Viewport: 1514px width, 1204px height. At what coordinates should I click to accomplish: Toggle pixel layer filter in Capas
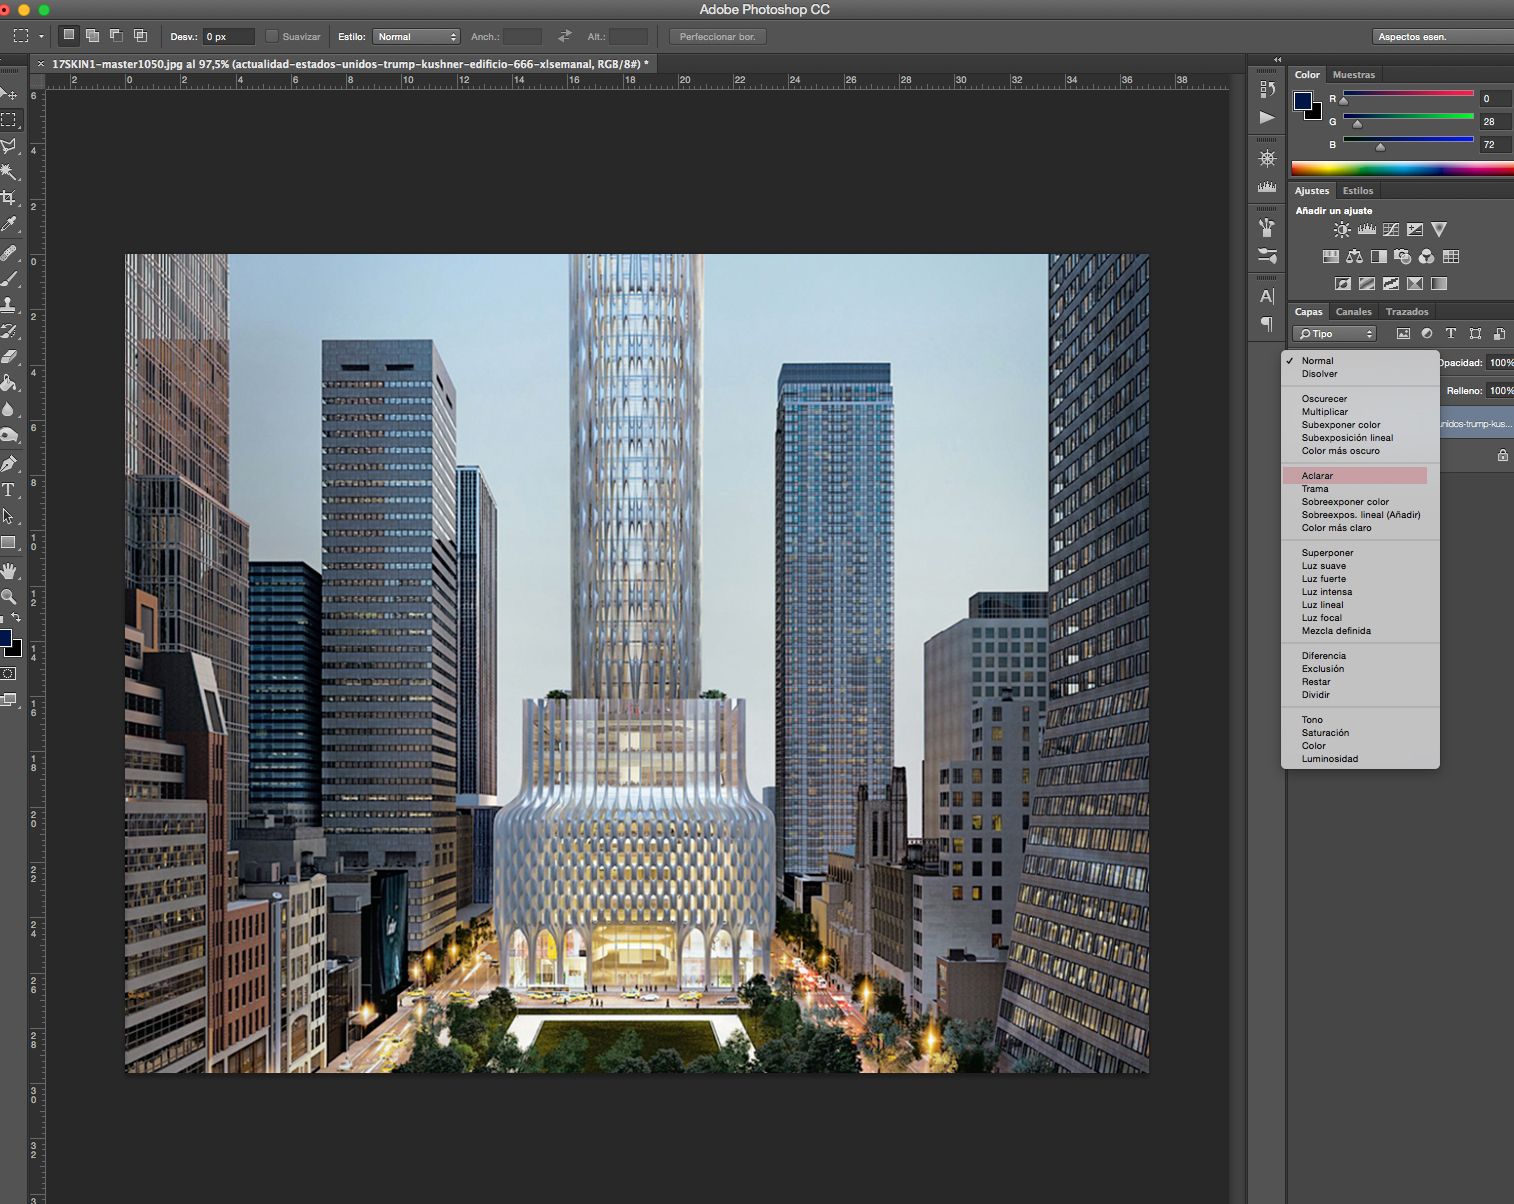pyautogui.click(x=1403, y=334)
